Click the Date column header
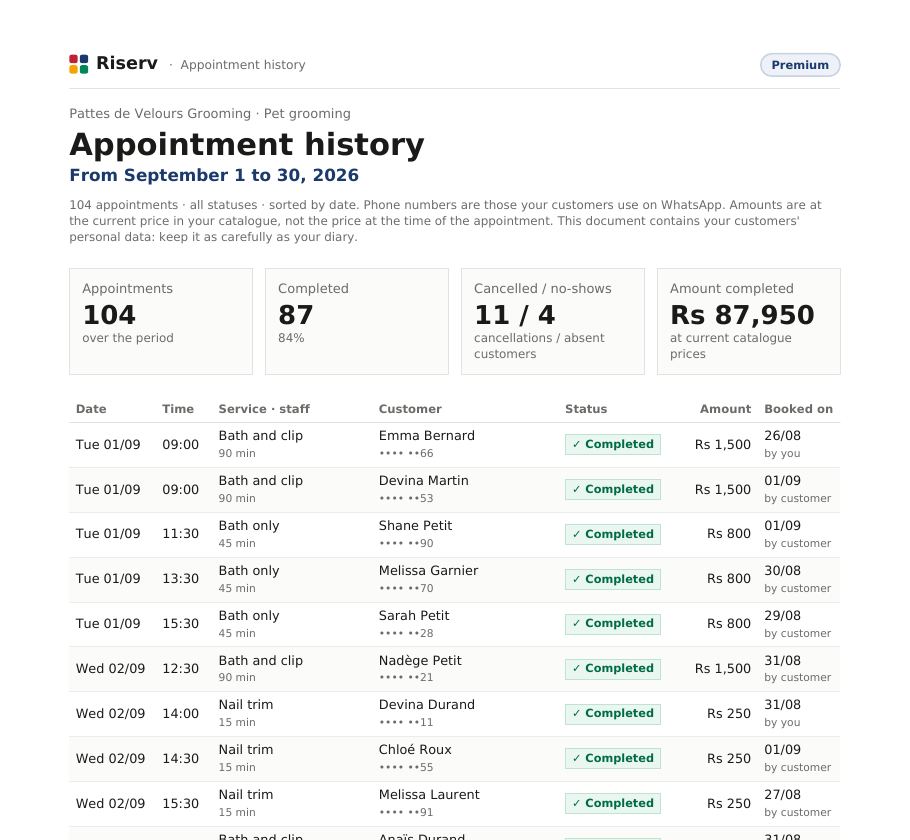Viewport: 910px width, 840px height. (91, 409)
